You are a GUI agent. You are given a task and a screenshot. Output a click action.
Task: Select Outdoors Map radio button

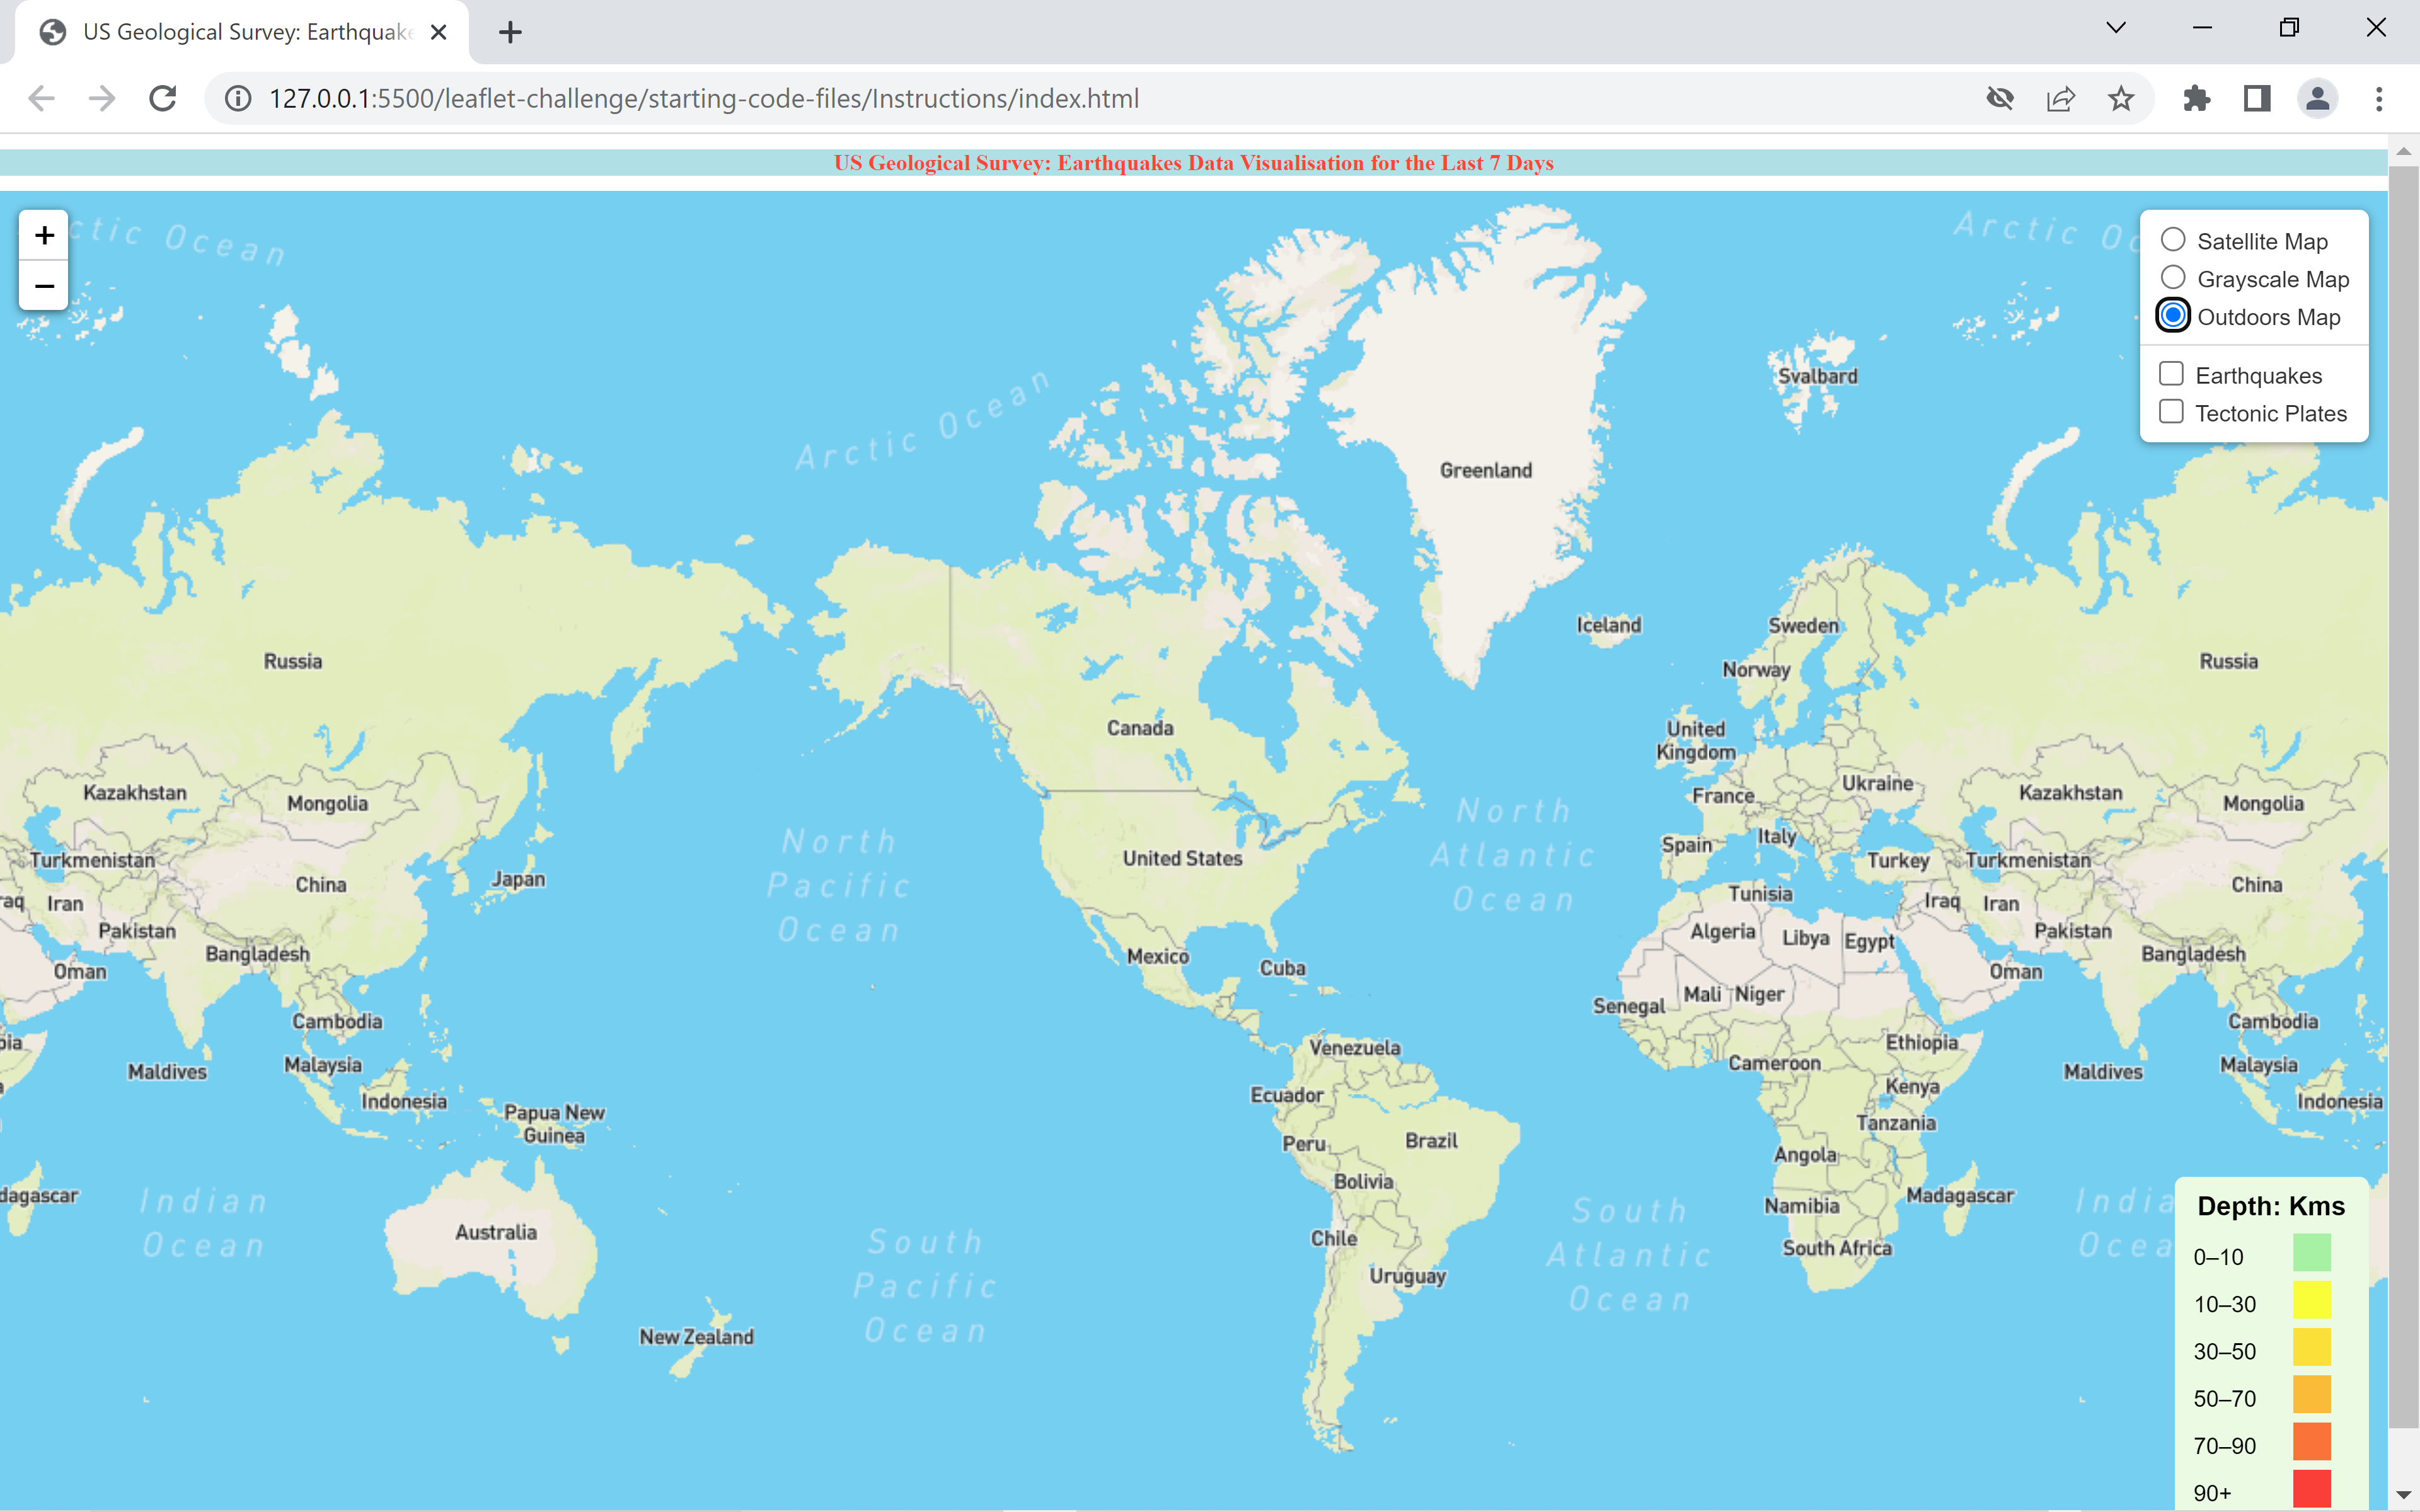[2173, 316]
